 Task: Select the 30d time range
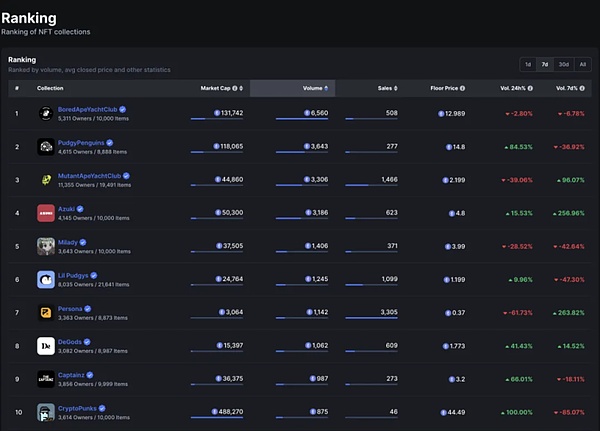[x=564, y=64]
